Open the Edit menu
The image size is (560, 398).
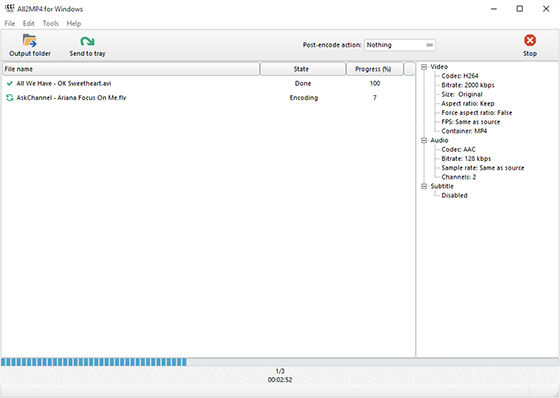coord(29,24)
